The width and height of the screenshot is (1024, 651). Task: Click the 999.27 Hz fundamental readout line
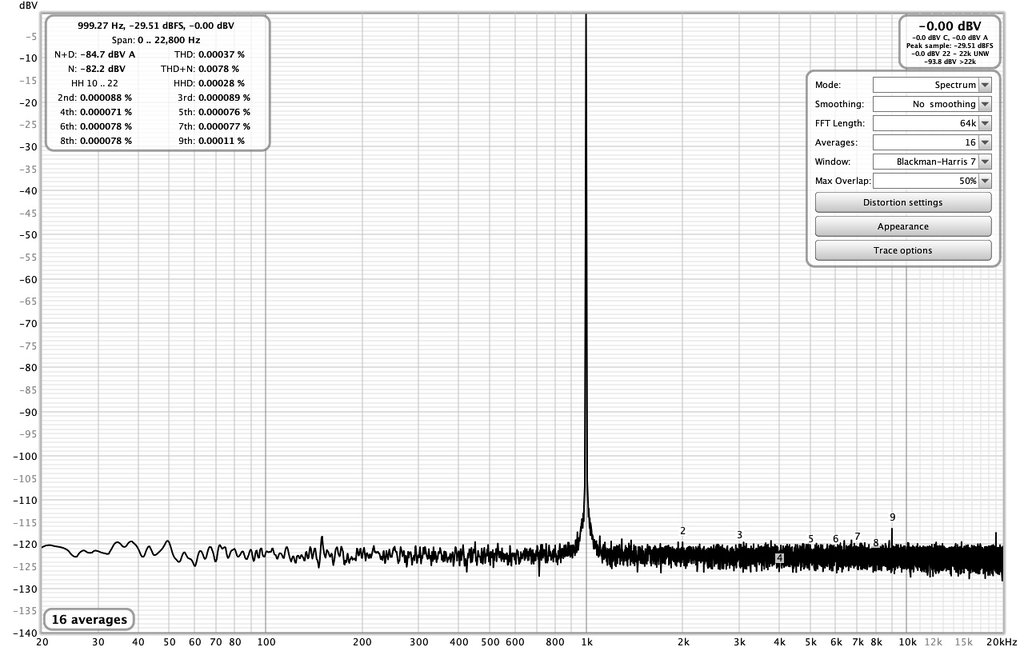click(155, 25)
